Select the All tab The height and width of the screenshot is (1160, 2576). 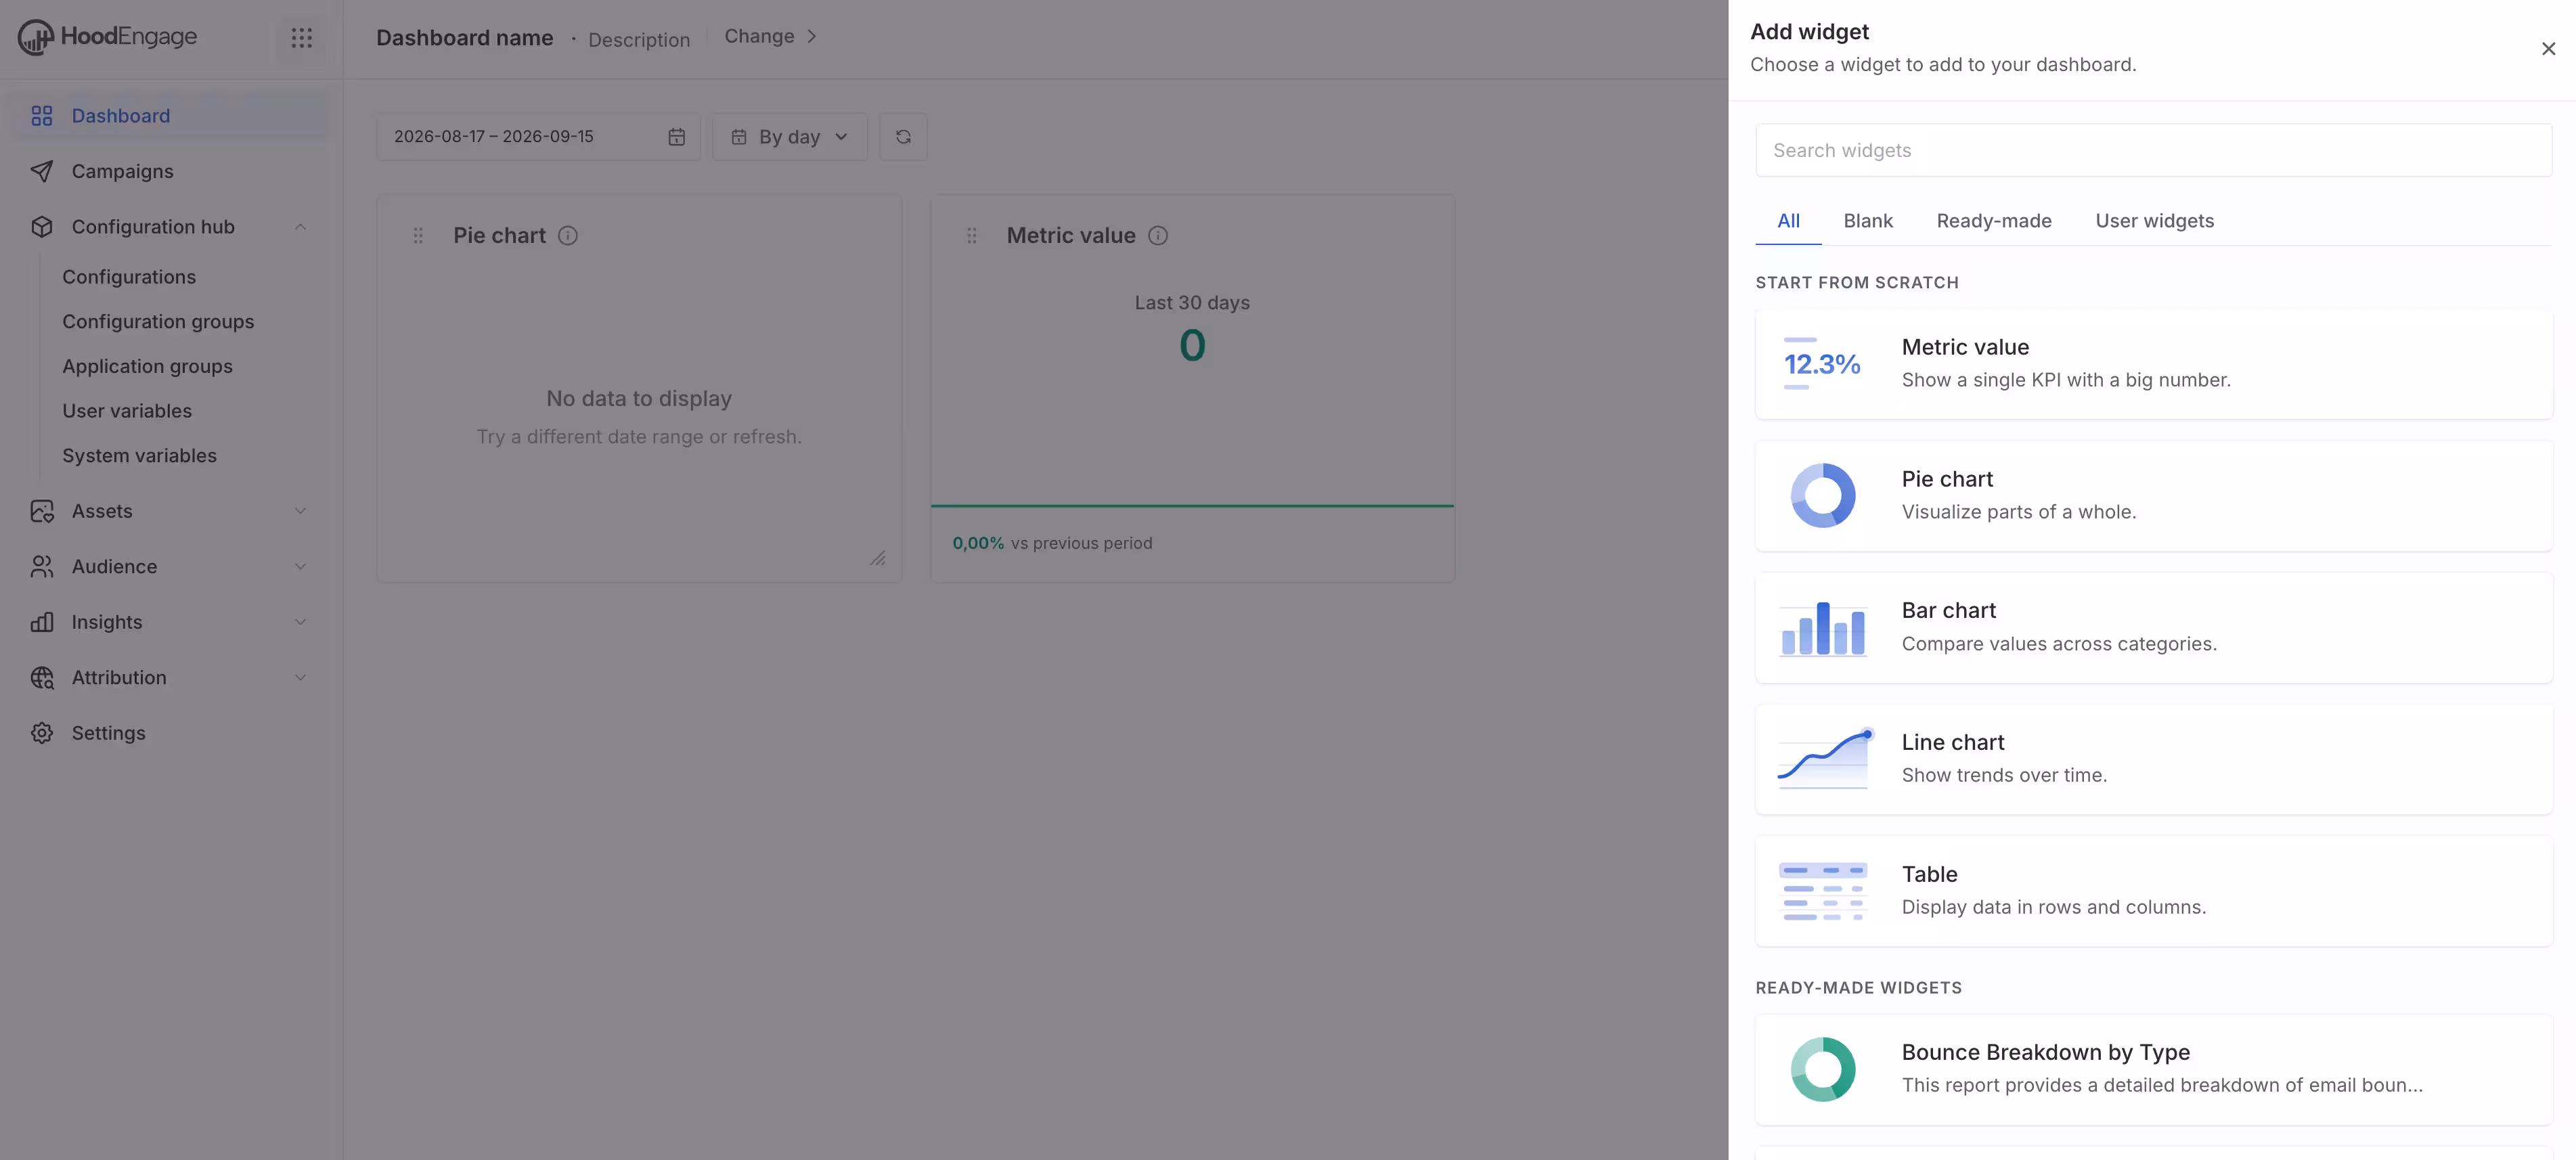pos(1788,221)
